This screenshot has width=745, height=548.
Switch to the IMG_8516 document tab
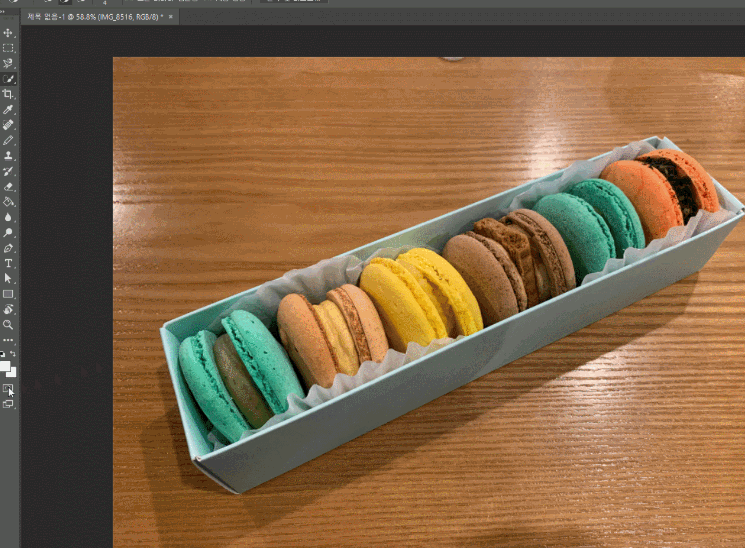coord(95,17)
